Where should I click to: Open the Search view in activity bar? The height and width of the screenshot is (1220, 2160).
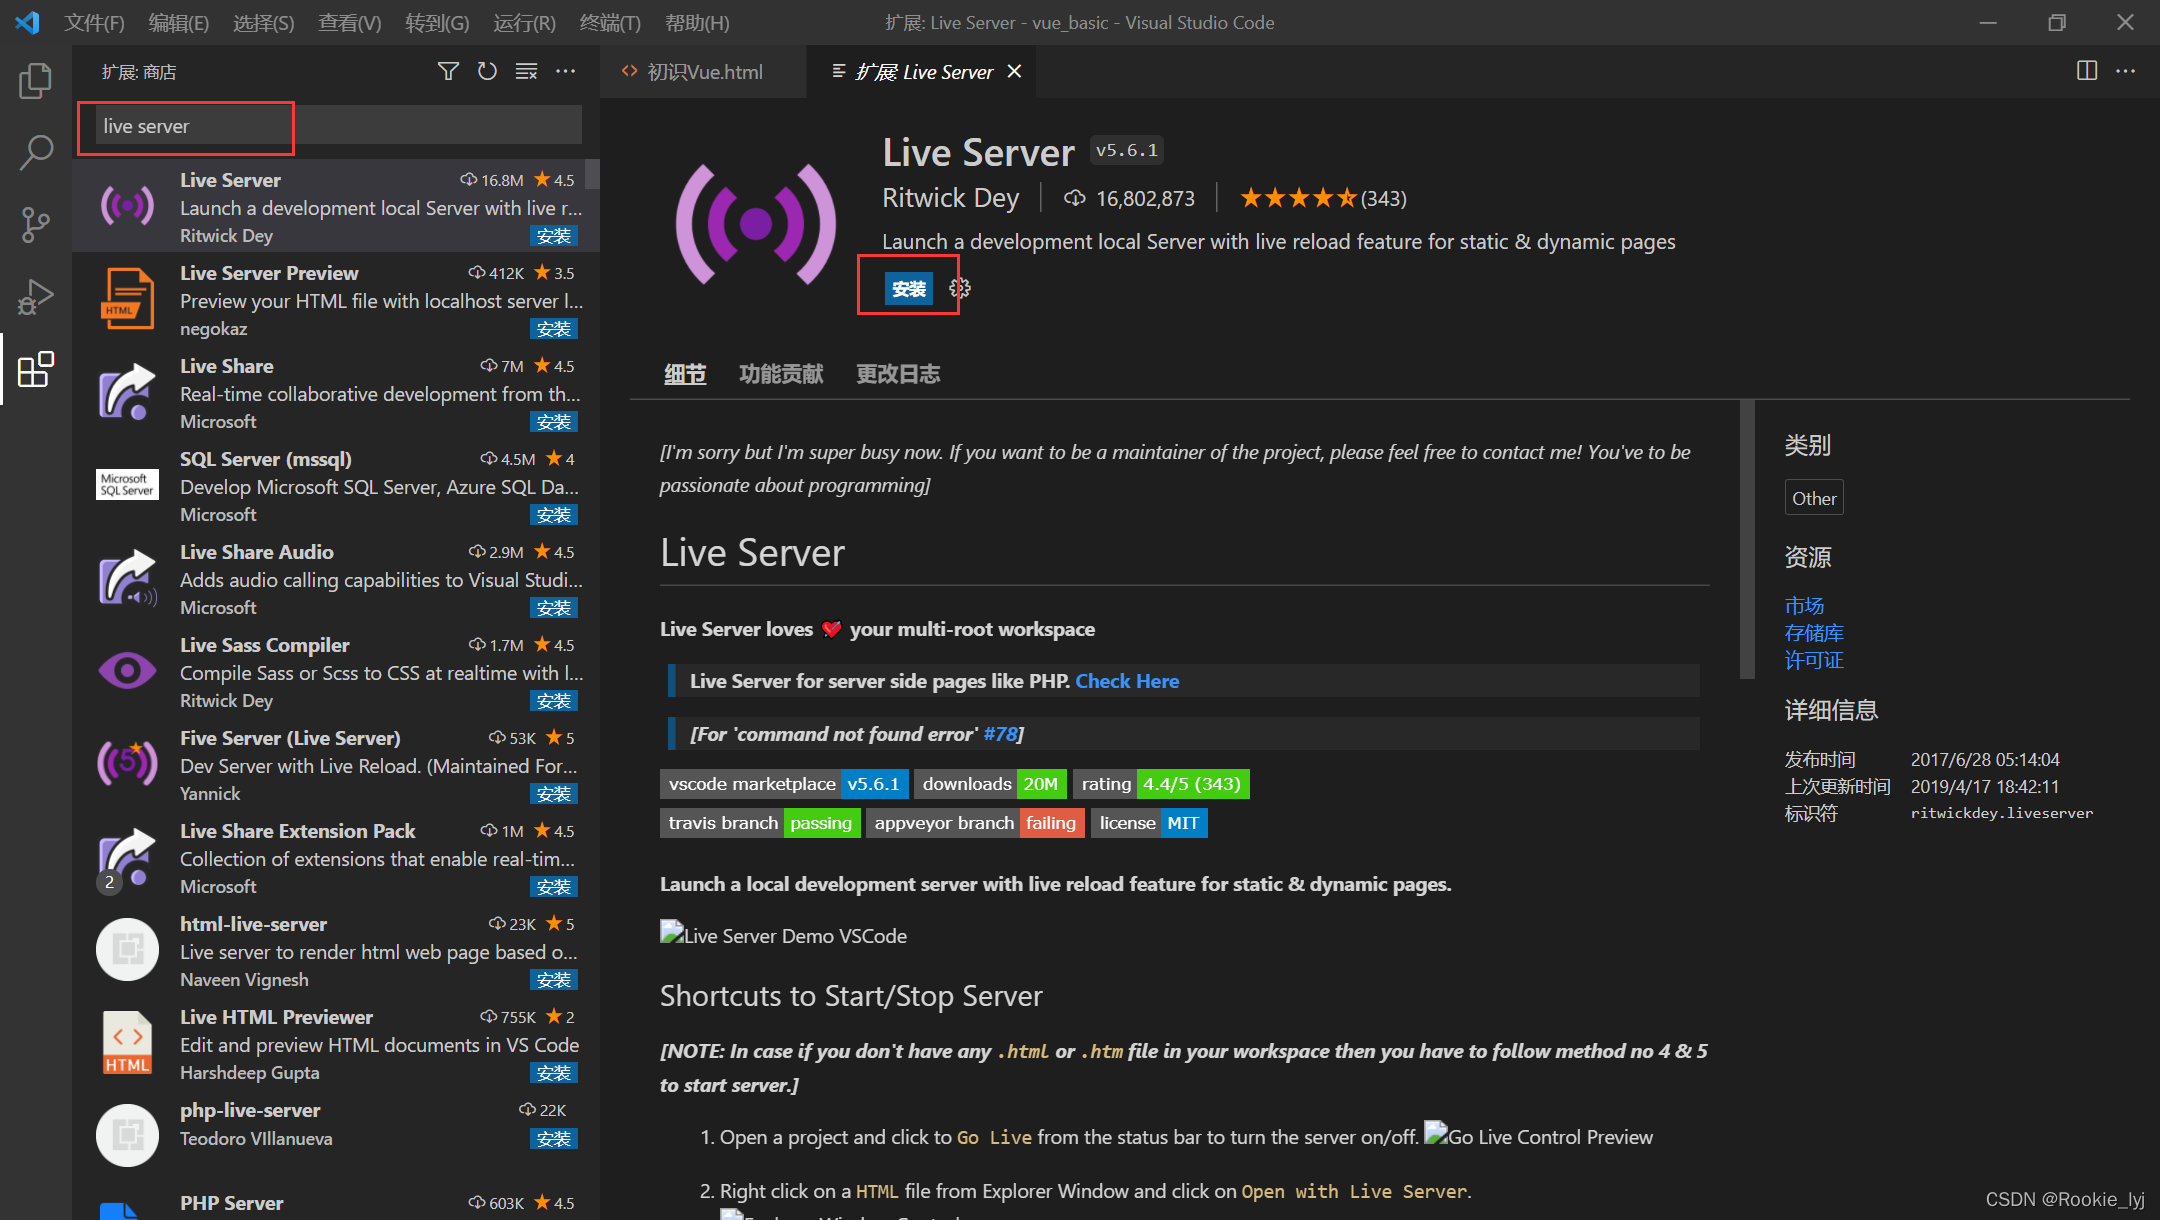coord(36,153)
